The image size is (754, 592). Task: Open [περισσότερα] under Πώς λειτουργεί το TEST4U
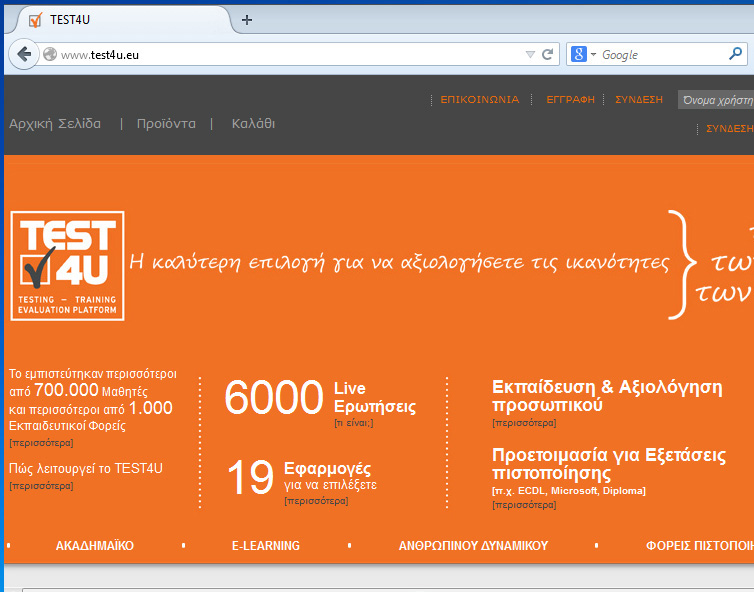coord(41,486)
